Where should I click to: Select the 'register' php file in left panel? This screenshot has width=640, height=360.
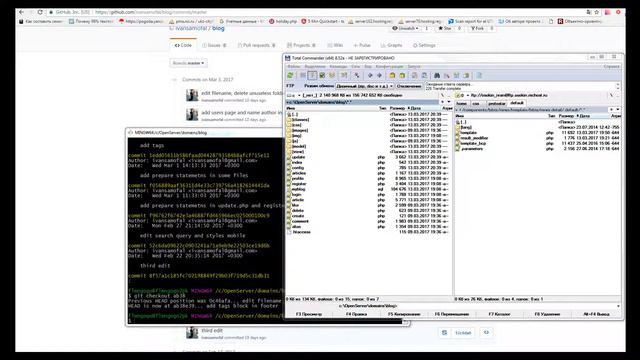tap(299, 184)
